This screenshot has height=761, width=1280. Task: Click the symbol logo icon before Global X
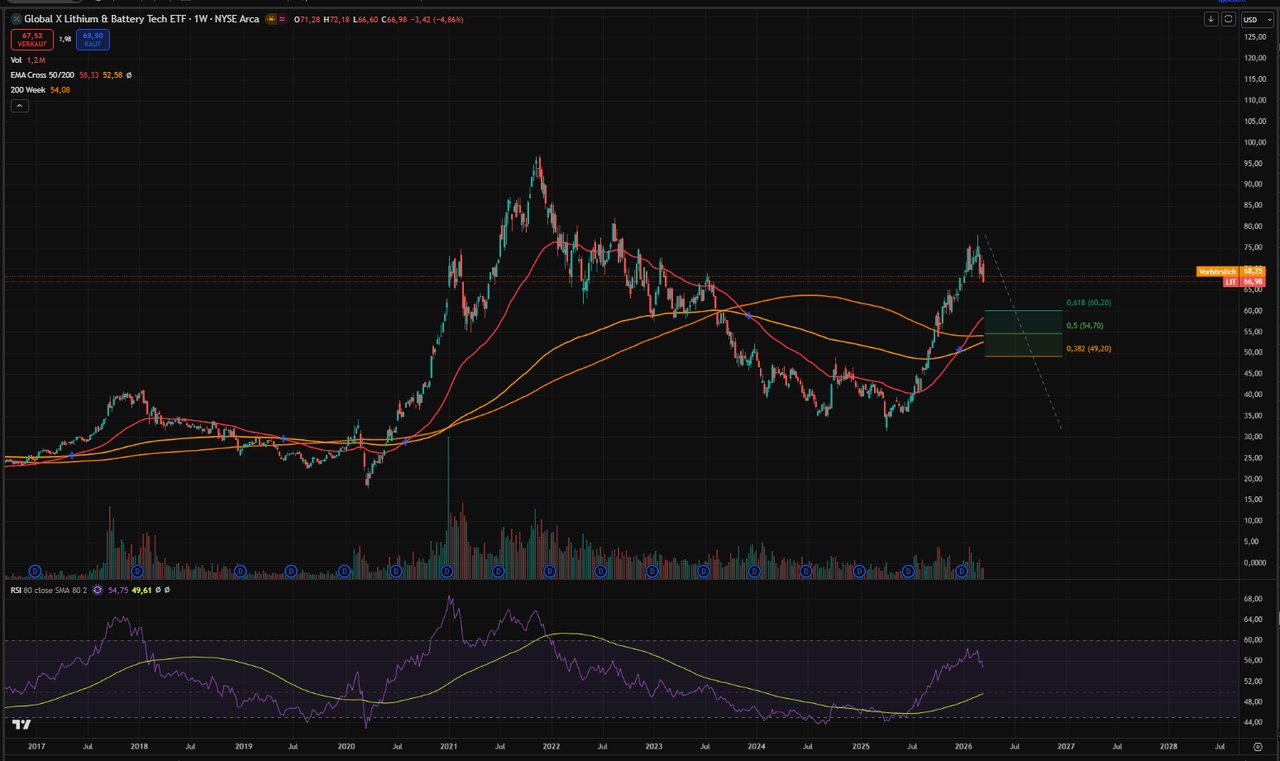click(x=16, y=19)
